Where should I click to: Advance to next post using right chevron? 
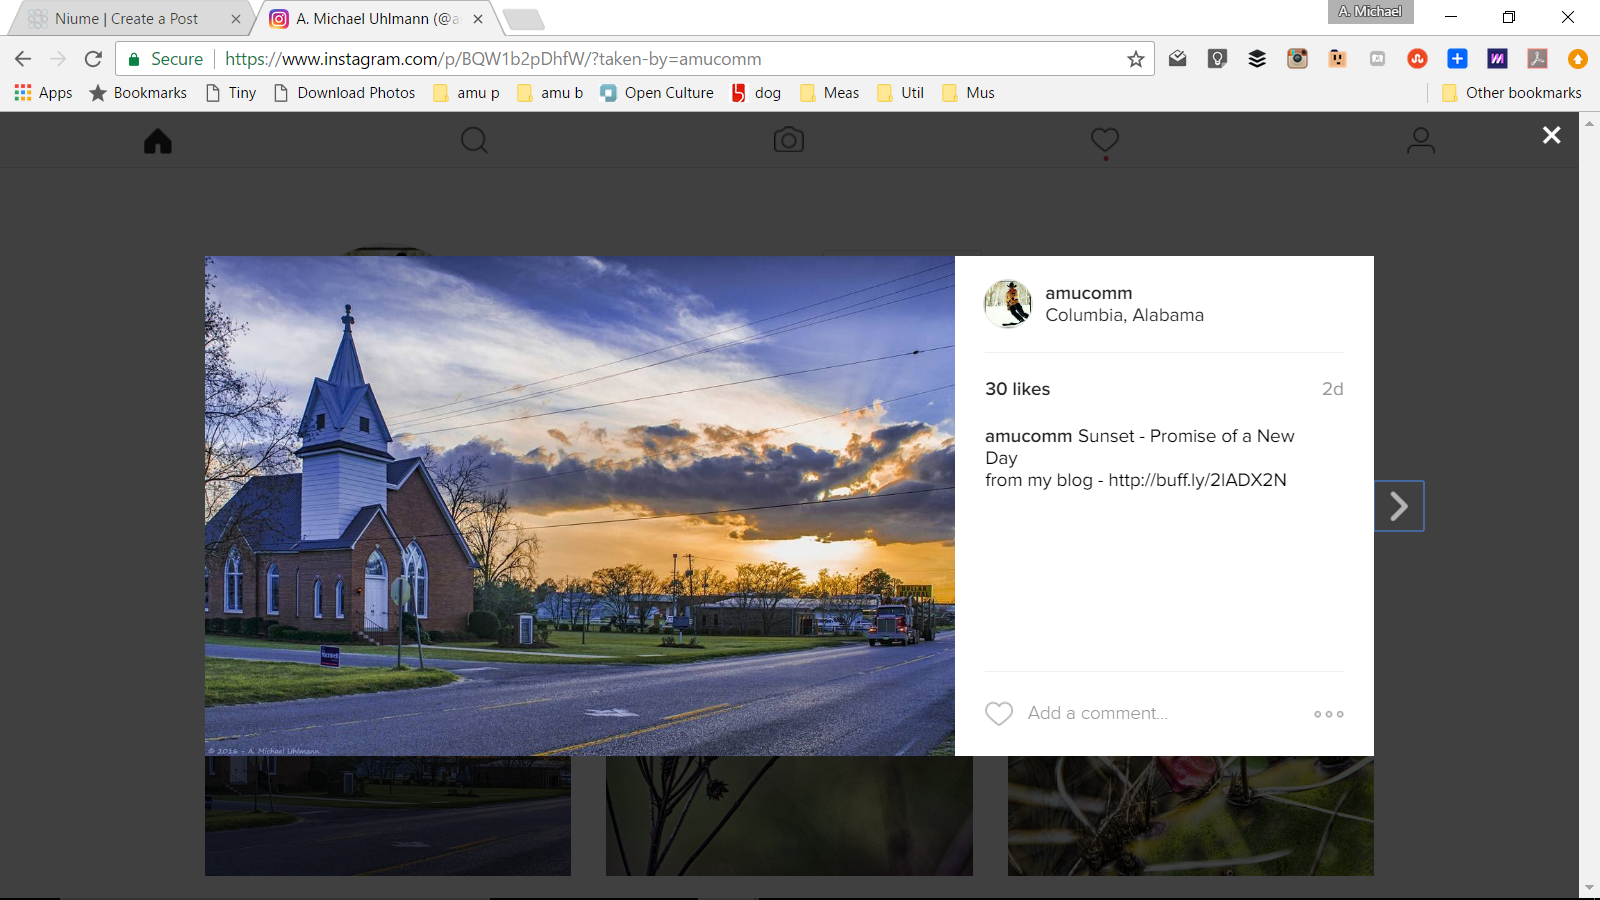[x=1398, y=506]
